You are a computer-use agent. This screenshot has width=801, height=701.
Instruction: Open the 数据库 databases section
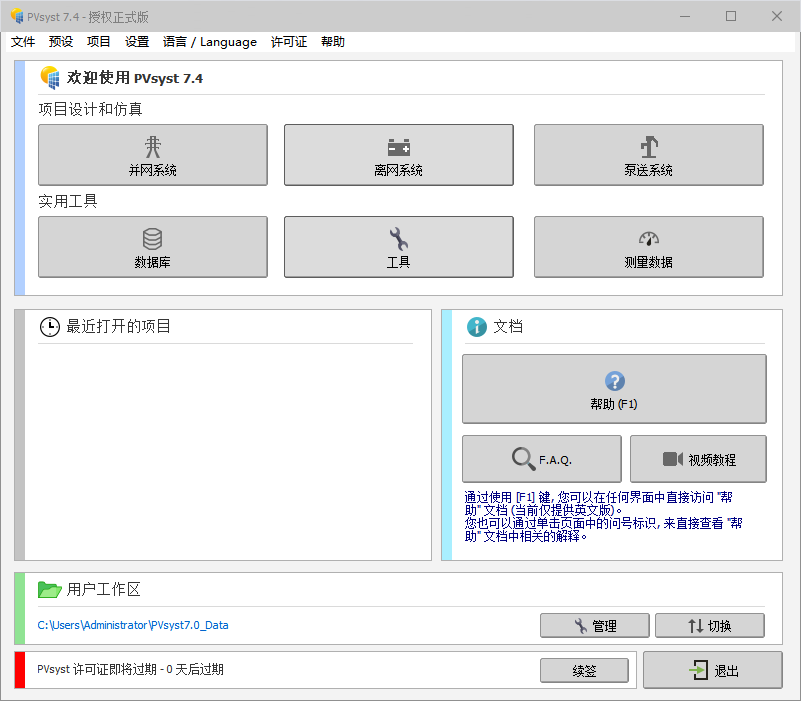(153, 247)
